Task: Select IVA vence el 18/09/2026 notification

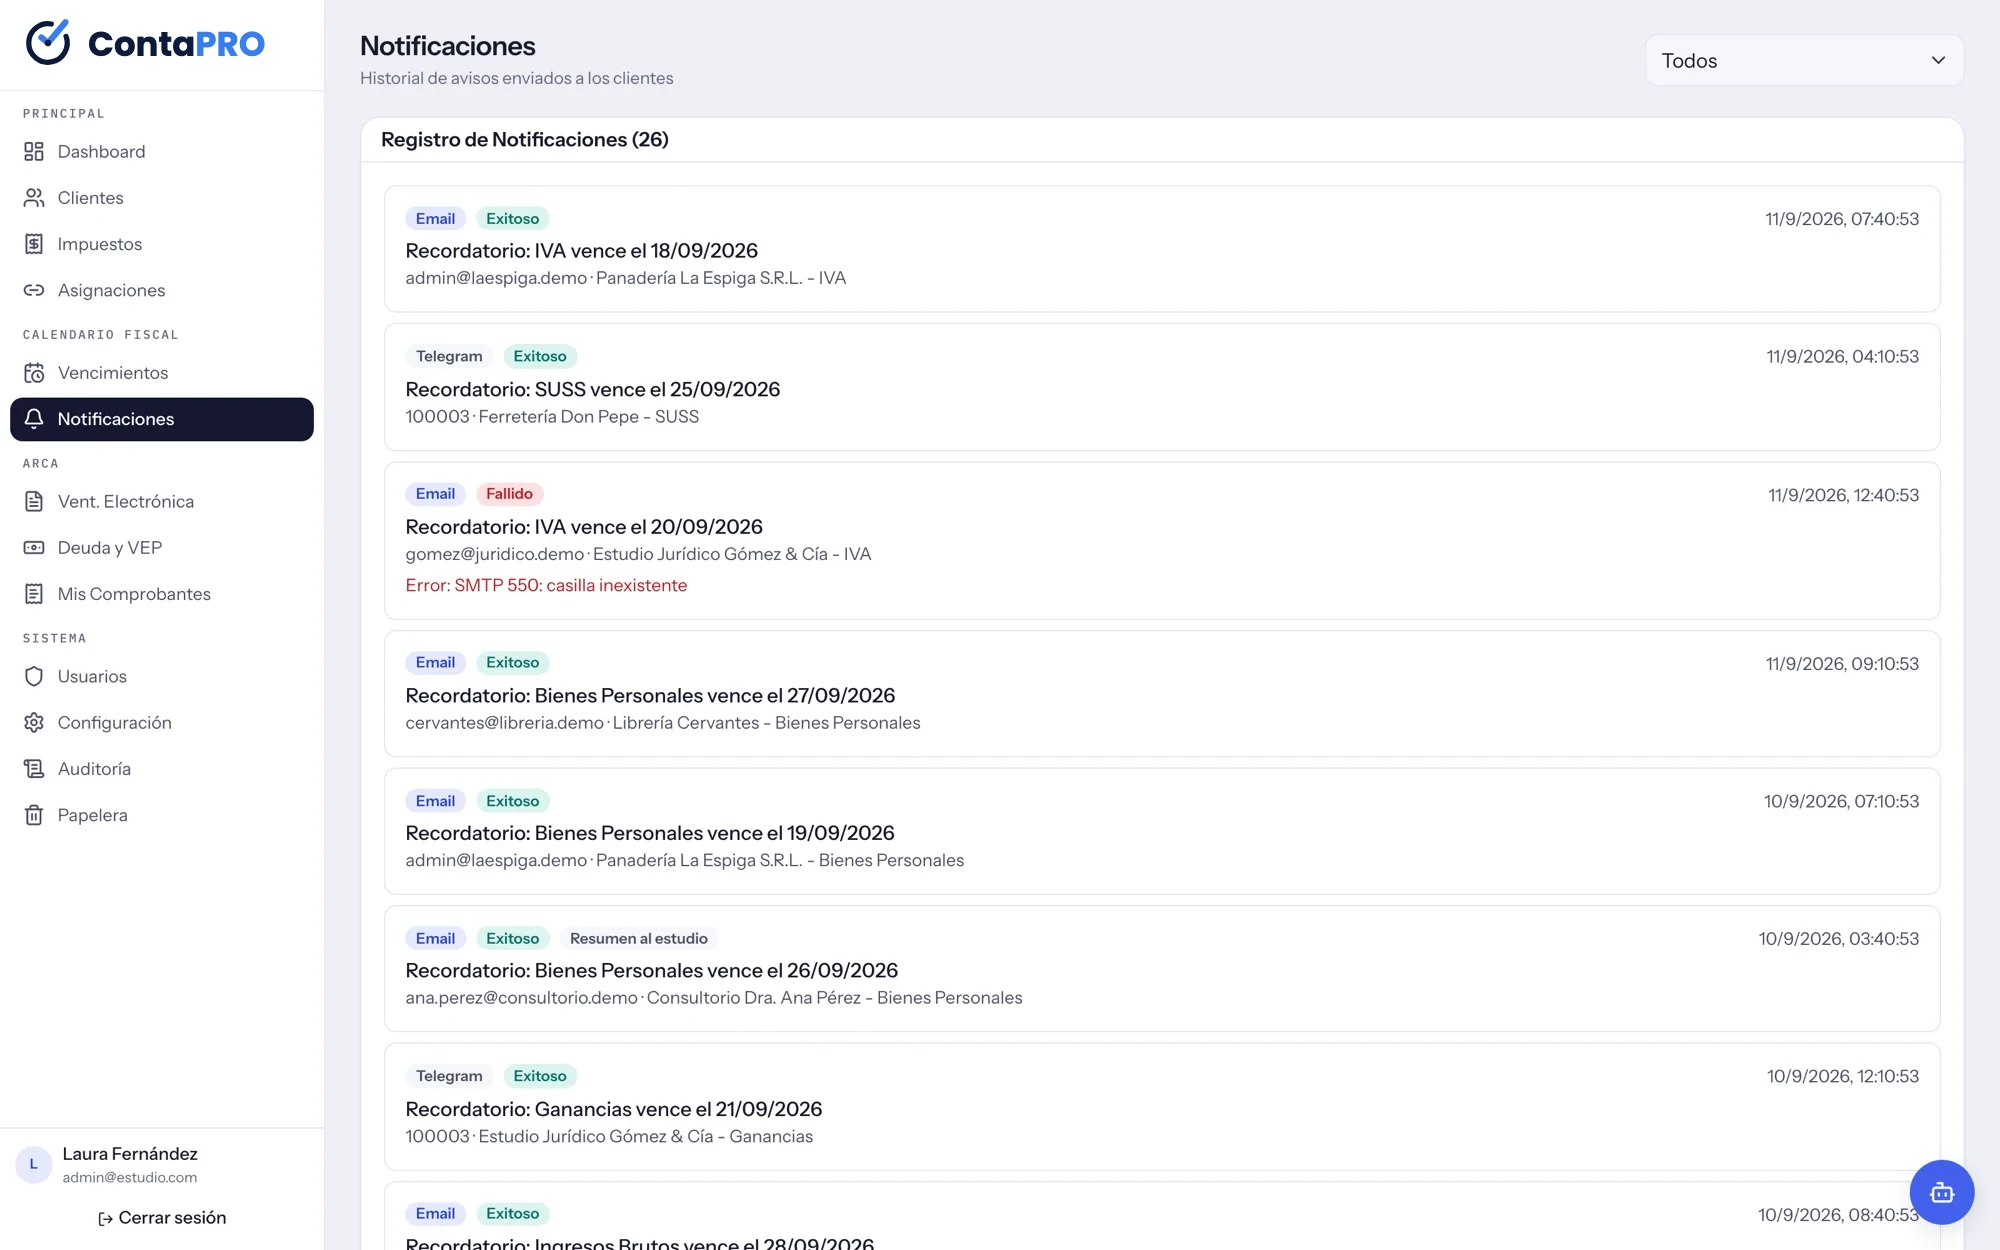Action: tap(1162, 249)
